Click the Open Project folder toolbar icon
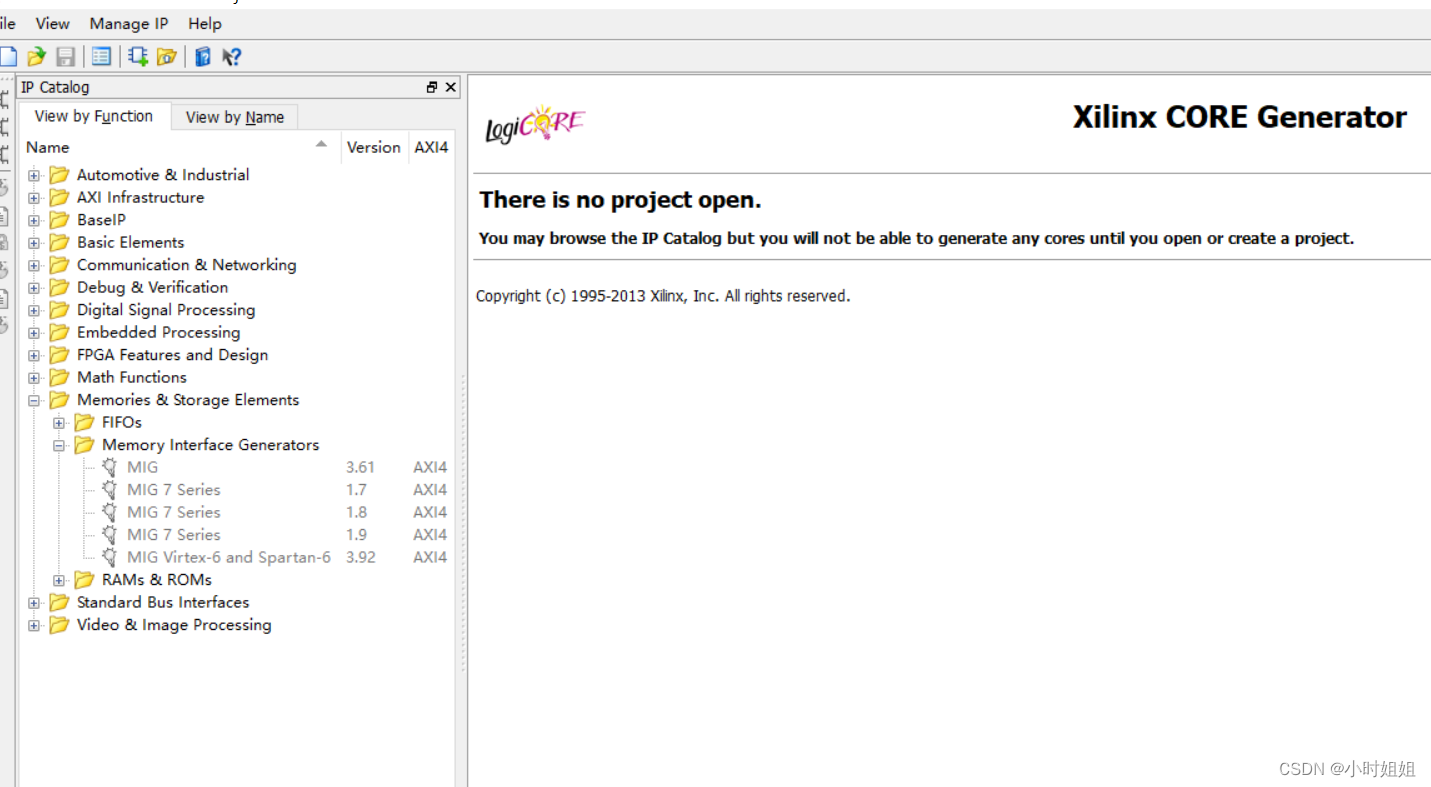1431x787 pixels. click(37, 57)
